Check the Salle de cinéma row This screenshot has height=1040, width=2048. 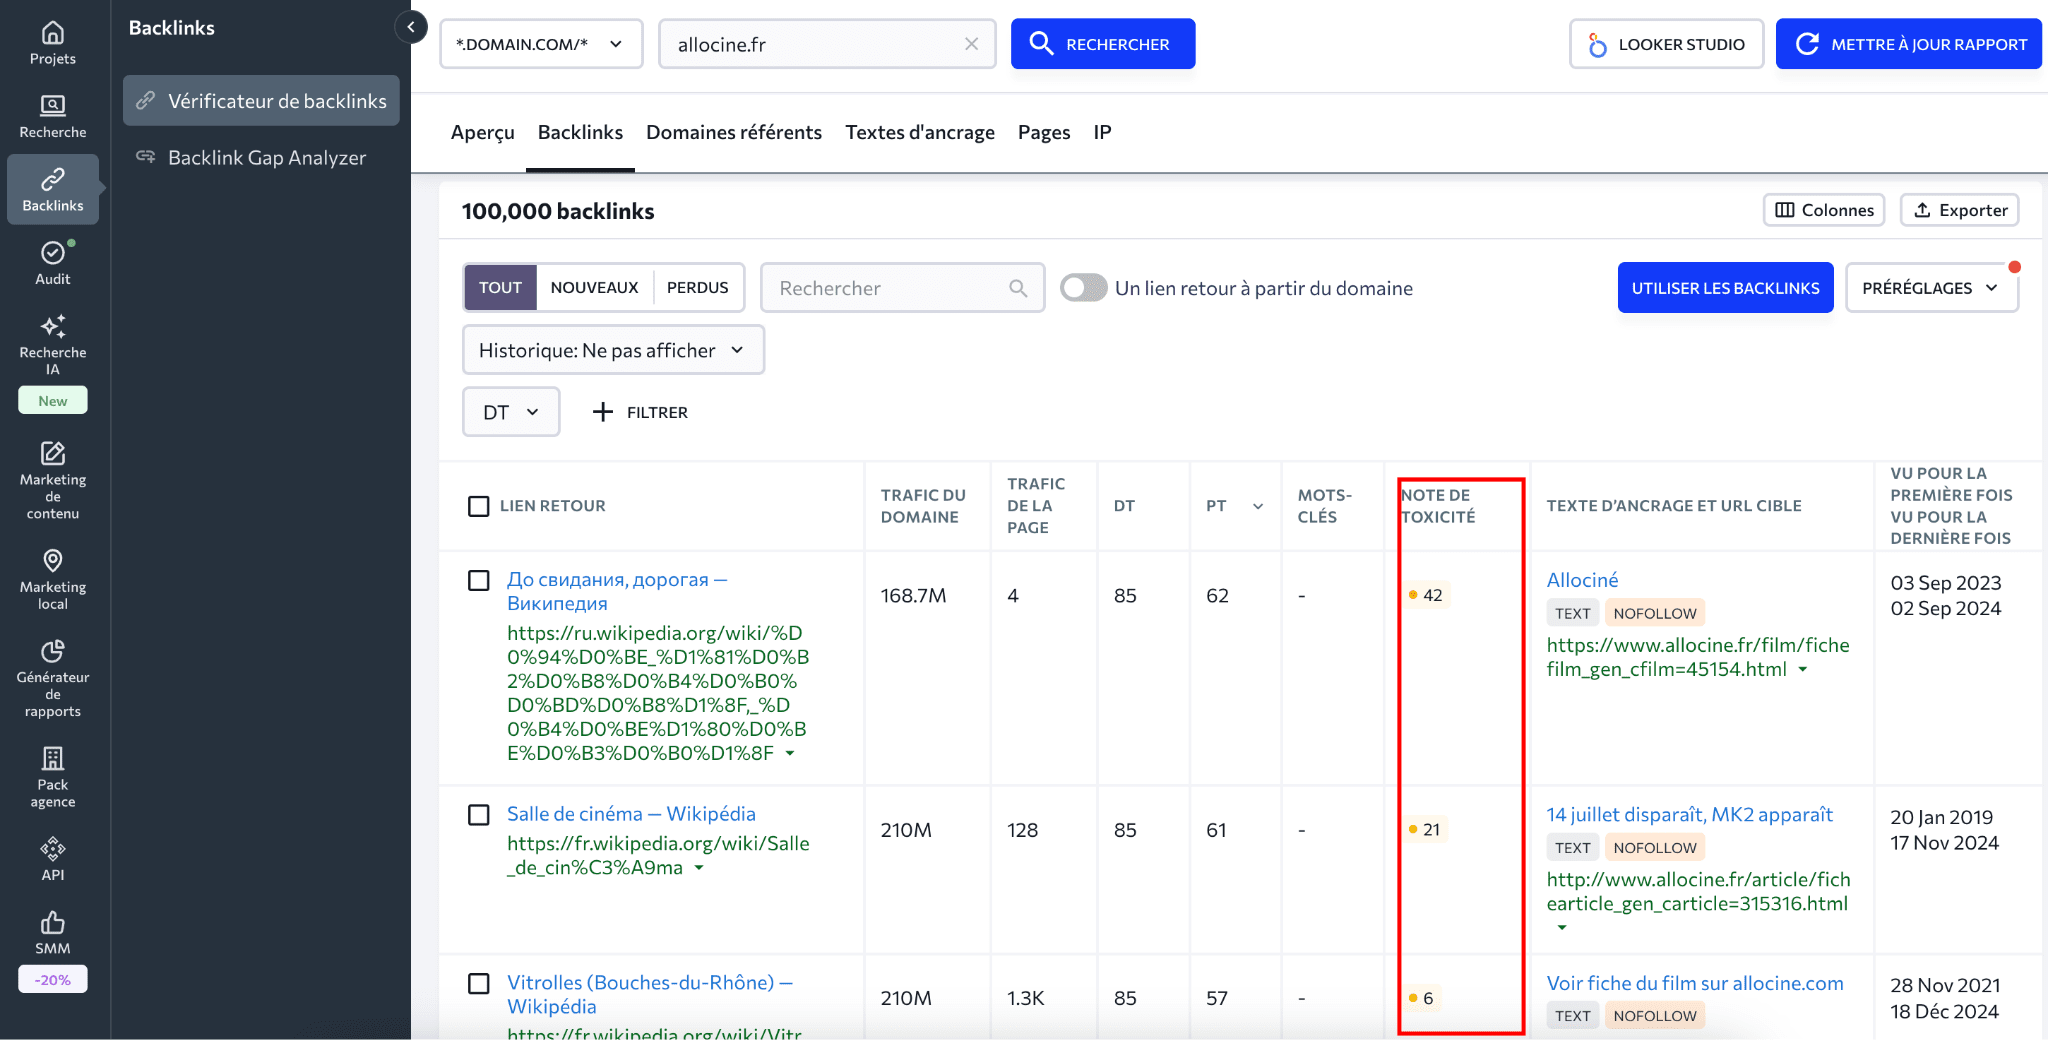pos(479,815)
